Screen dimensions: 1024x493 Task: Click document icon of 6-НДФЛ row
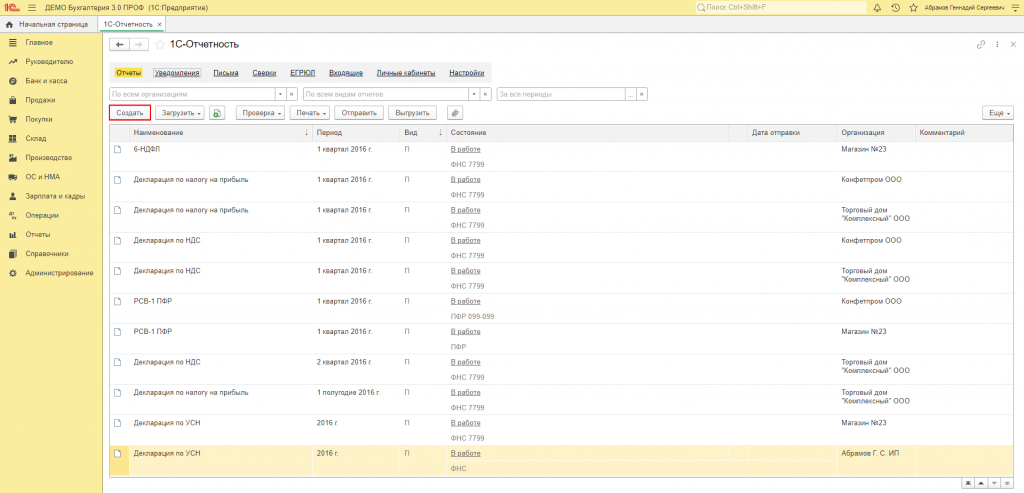pyautogui.click(x=118, y=150)
